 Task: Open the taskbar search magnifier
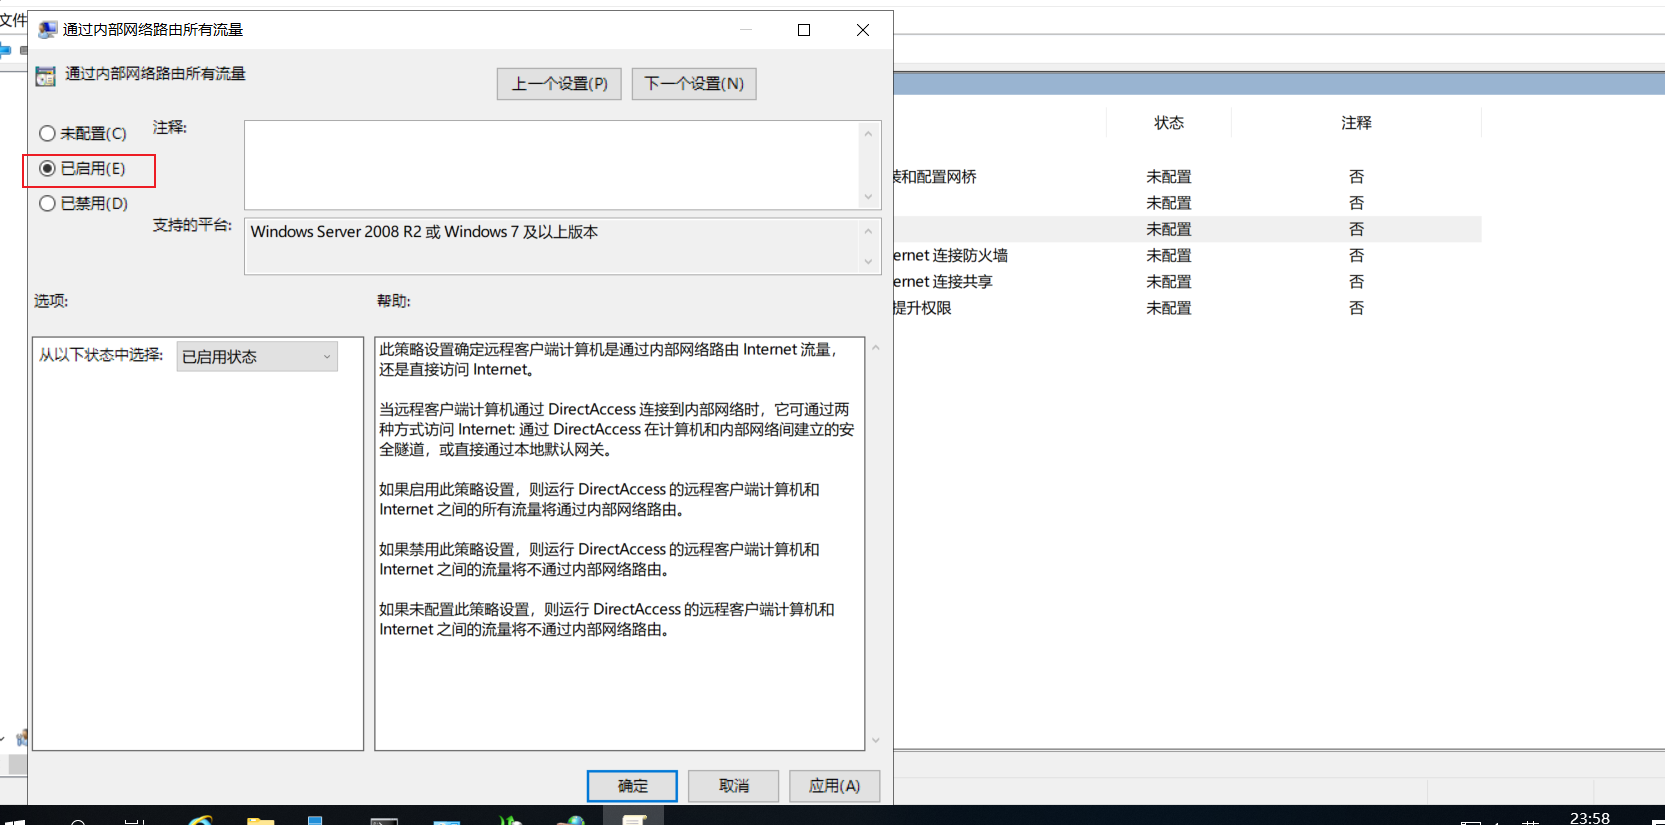point(78,821)
